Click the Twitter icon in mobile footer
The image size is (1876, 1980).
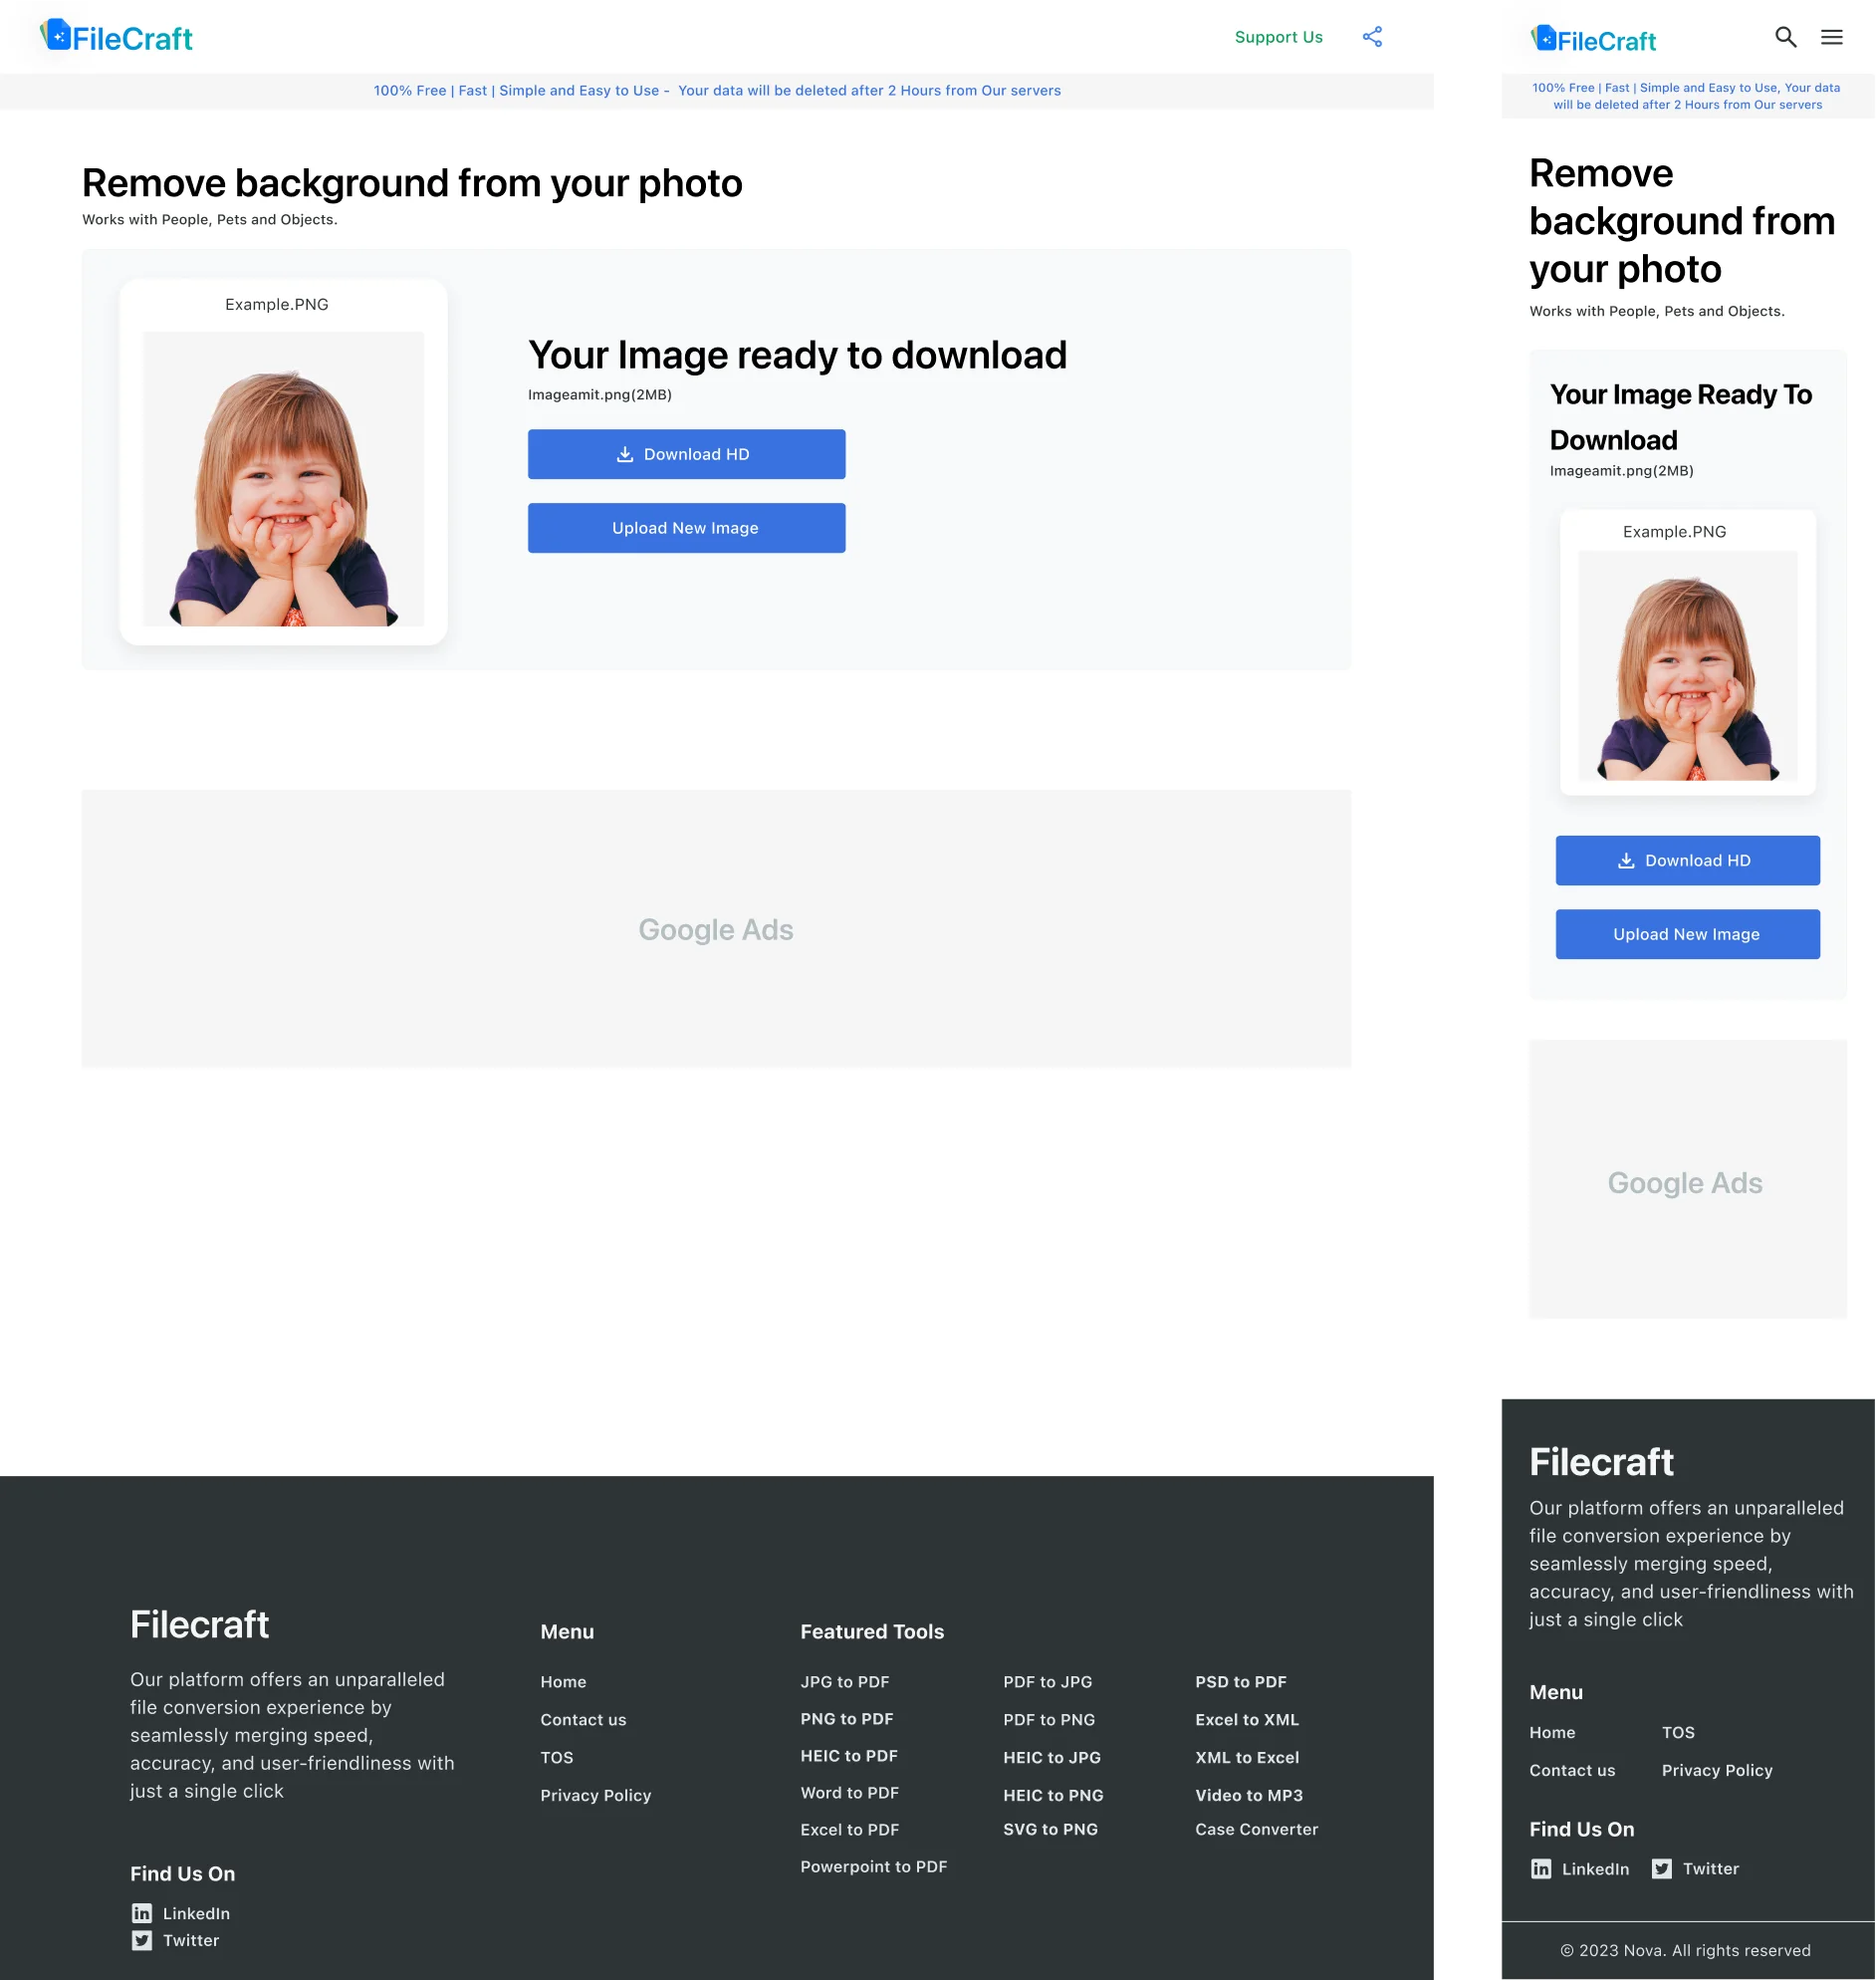[x=1661, y=1869]
